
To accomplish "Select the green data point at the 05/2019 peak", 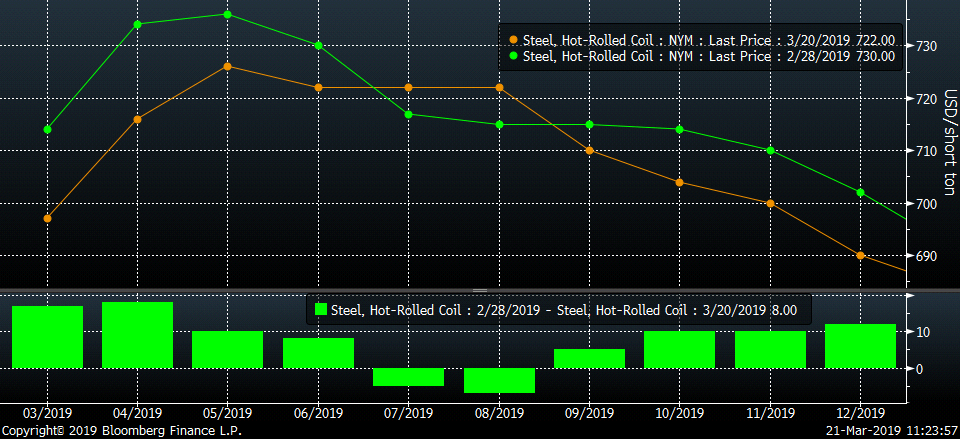I will [x=227, y=14].
